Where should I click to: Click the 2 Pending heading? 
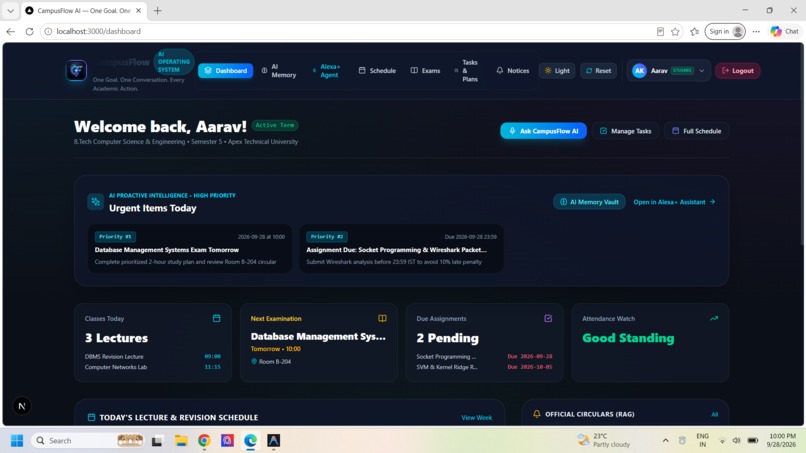[x=447, y=338]
